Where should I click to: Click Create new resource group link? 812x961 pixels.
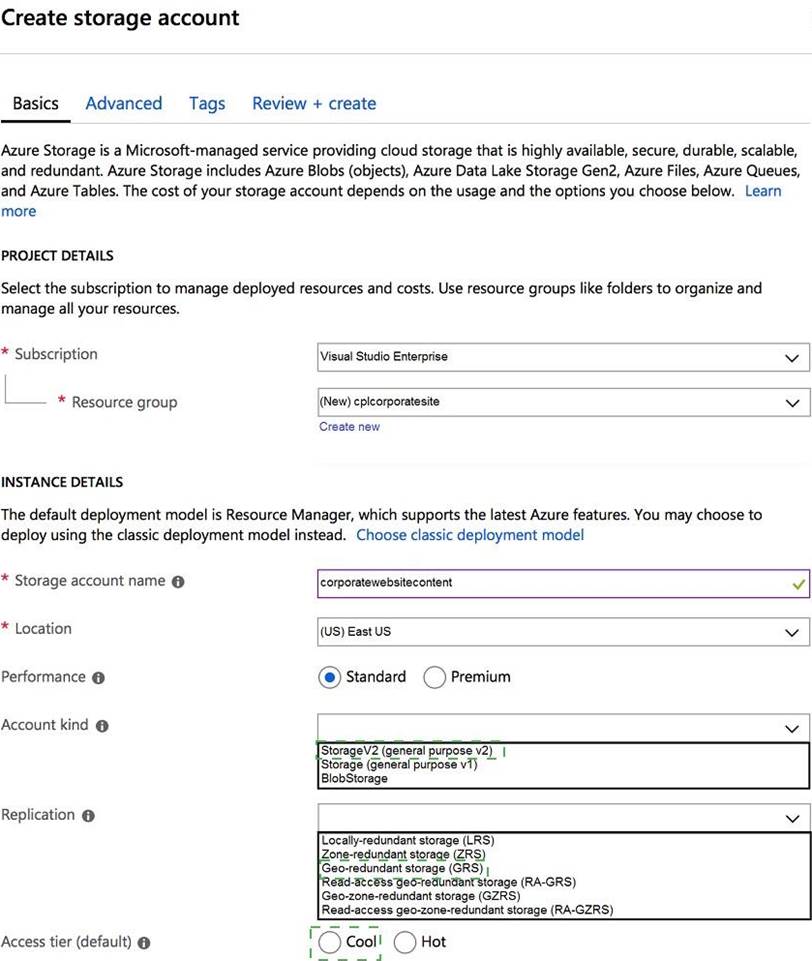point(349,427)
